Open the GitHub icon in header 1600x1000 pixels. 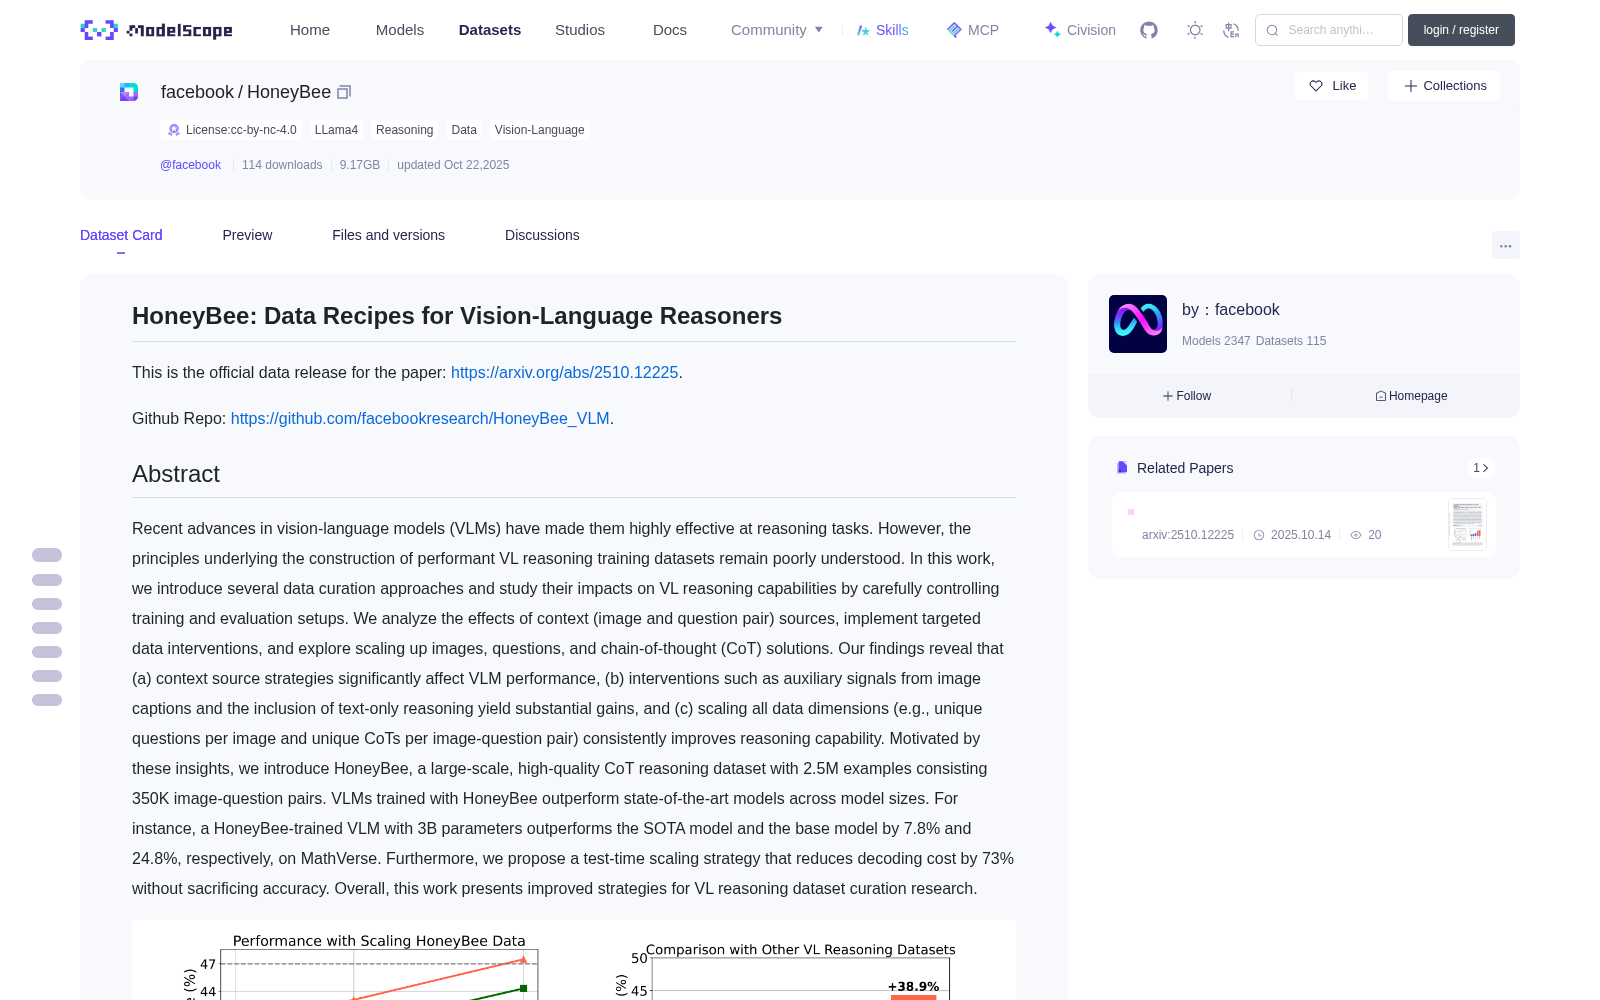point(1149,30)
